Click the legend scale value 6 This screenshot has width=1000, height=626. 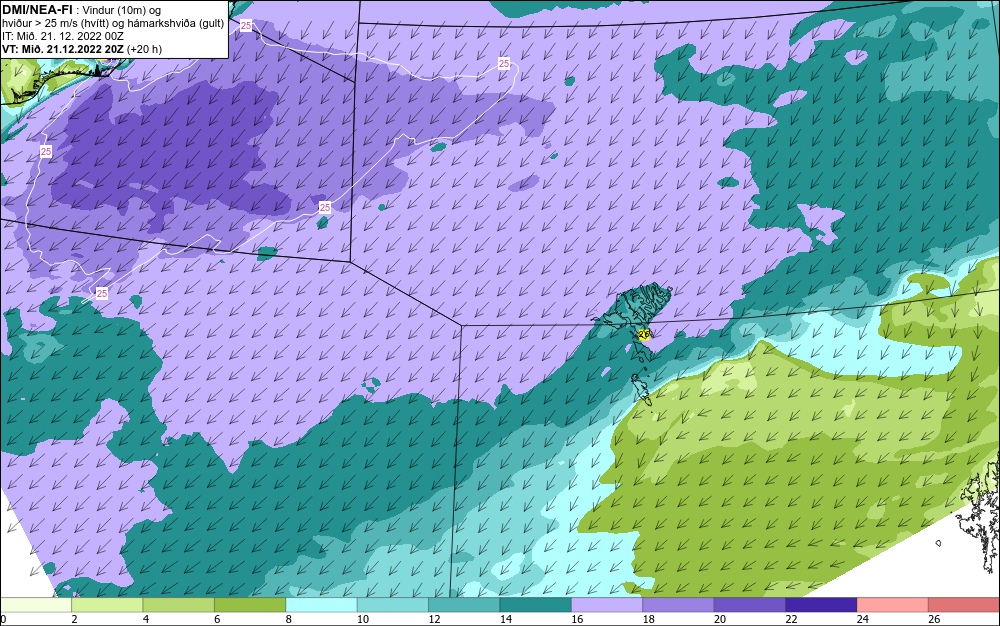tap(217, 619)
